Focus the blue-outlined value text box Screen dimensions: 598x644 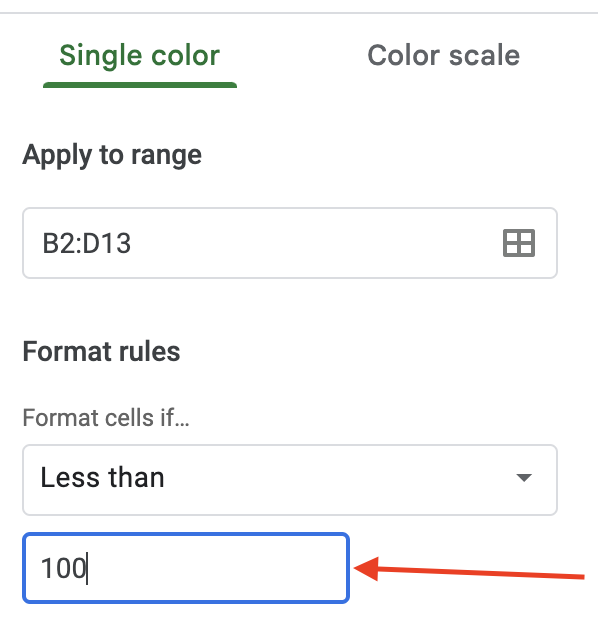[x=186, y=568]
